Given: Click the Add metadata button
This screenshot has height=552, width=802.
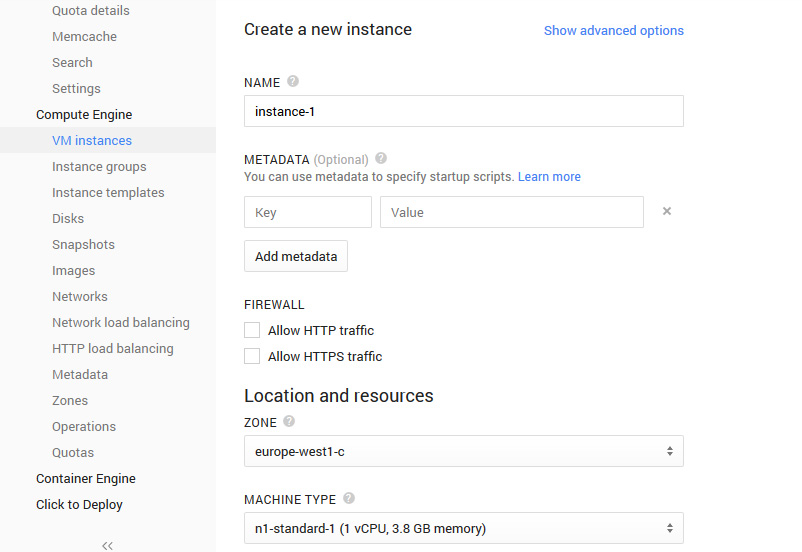Looking at the screenshot, I should 296,256.
